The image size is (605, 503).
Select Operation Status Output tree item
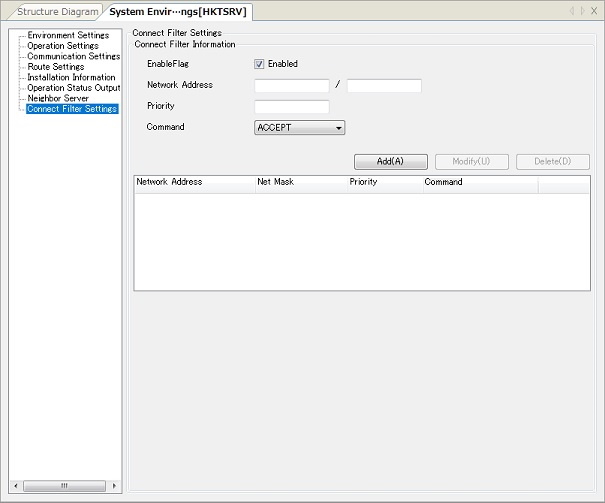tap(73, 88)
